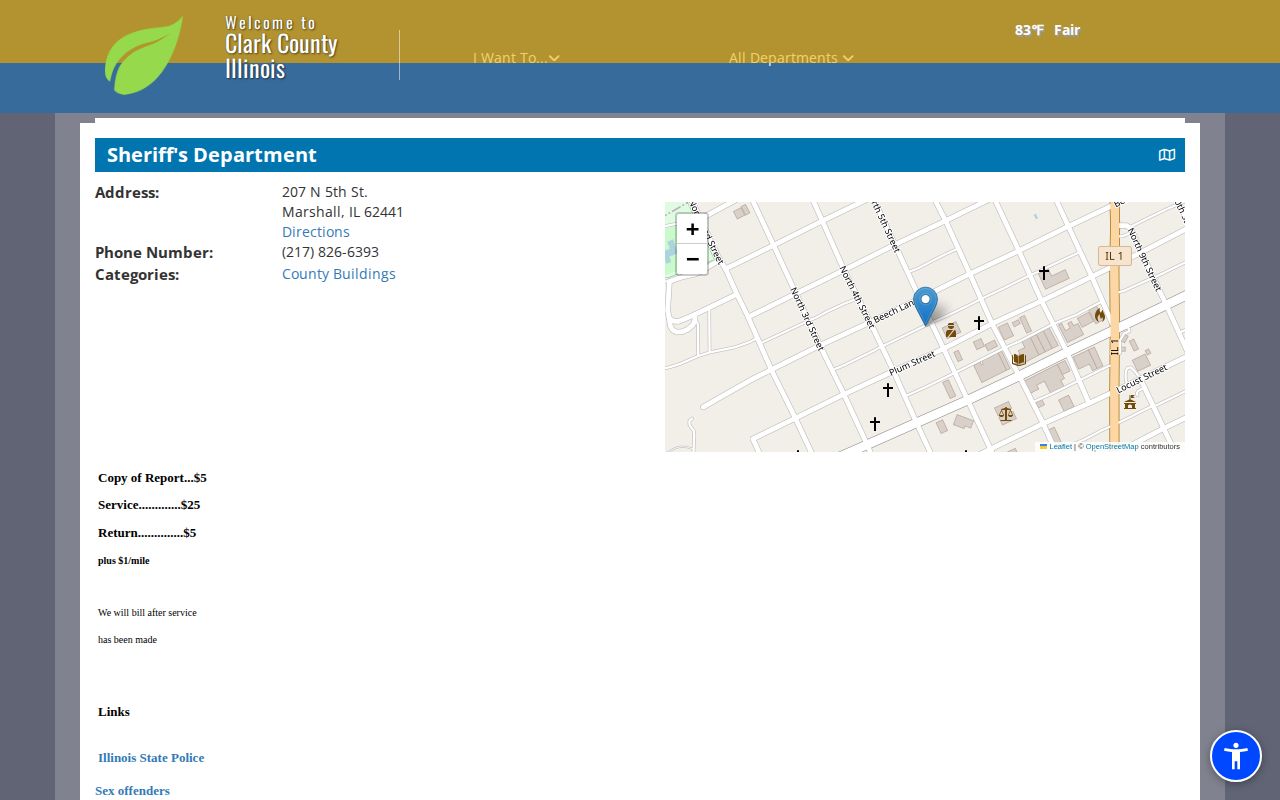The height and width of the screenshot is (800, 1280).
Task: Click the address line '207 N 5th St.'
Action: [325, 192]
